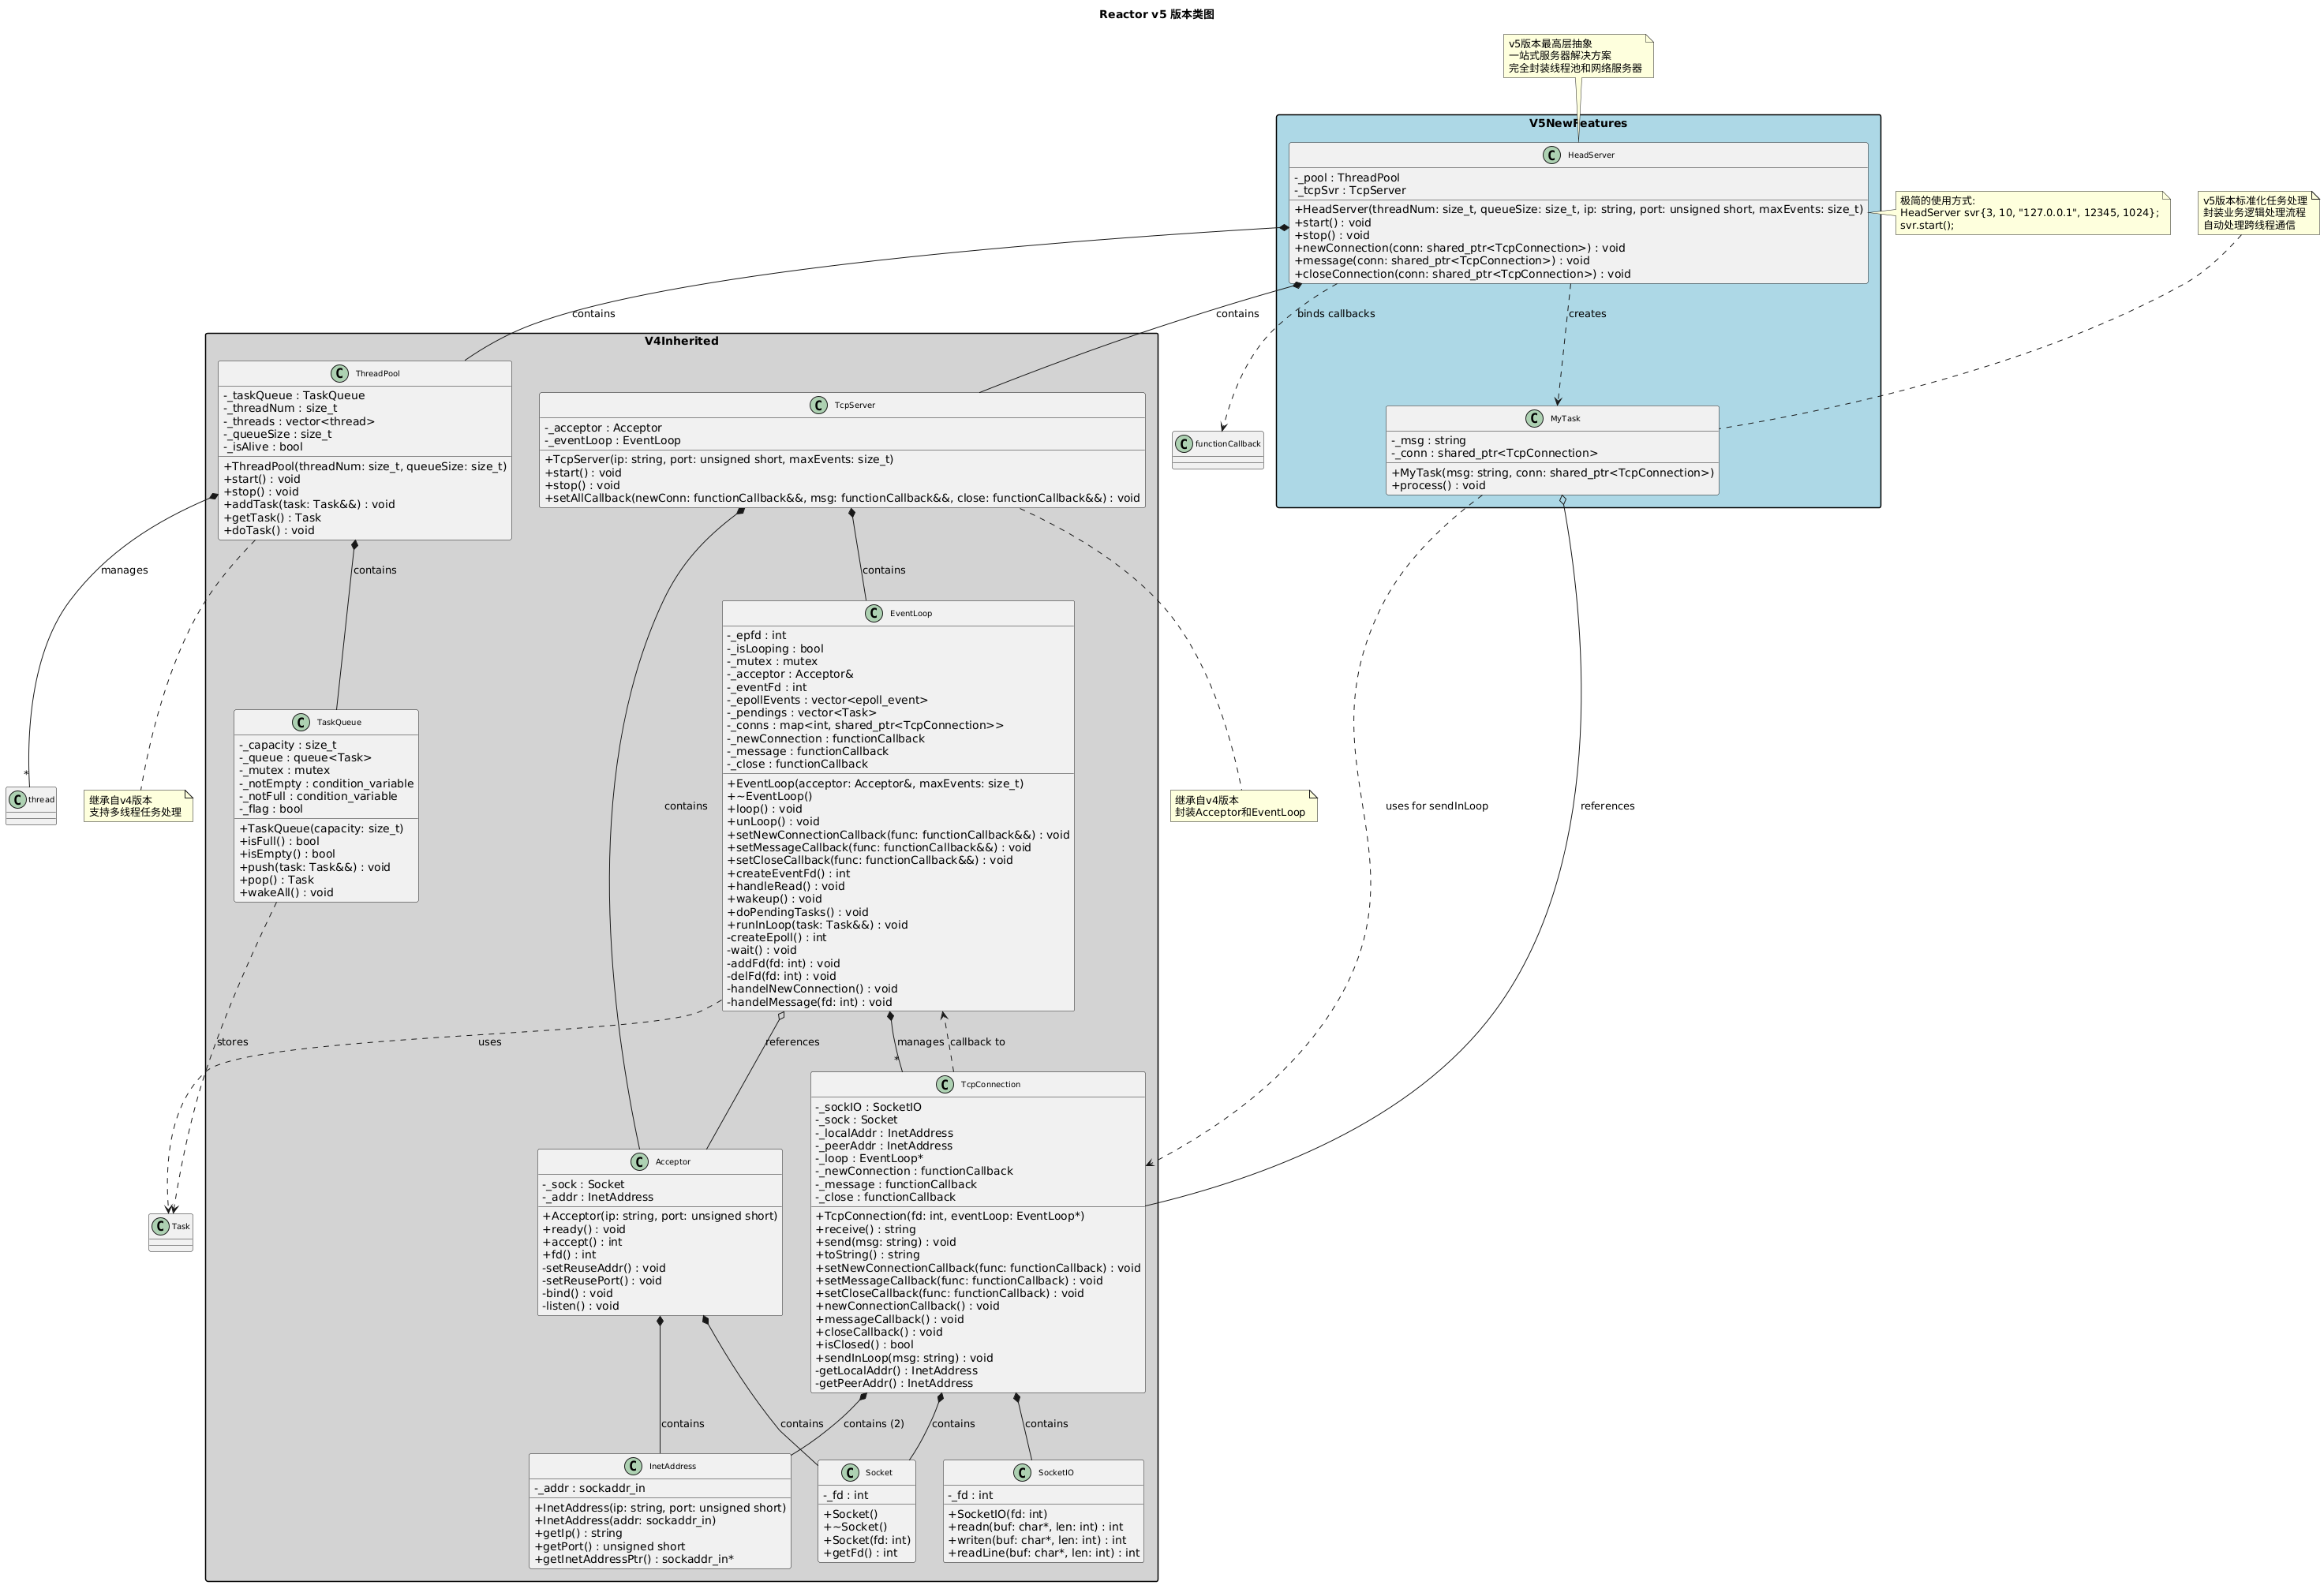Click the 'manages' label near thread class
Viewport: 2324px width, 1585px height.
pos(124,570)
